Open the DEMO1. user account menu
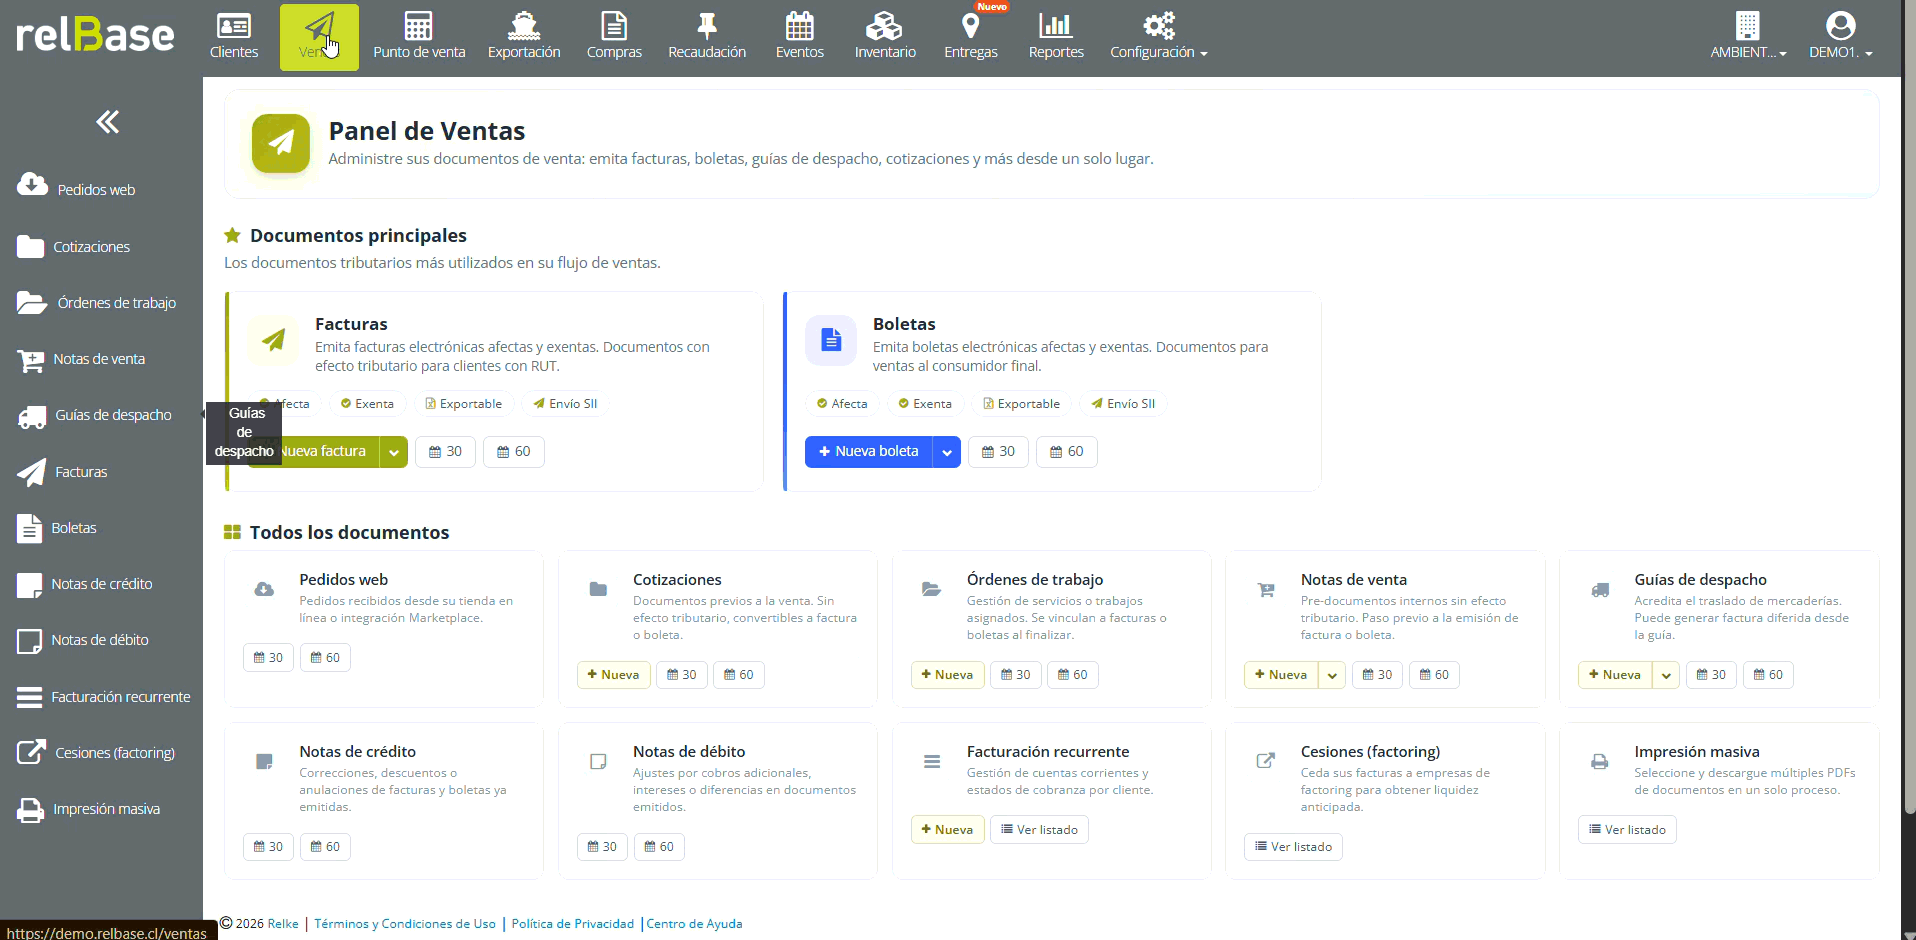The image size is (1916, 940). tap(1840, 37)
